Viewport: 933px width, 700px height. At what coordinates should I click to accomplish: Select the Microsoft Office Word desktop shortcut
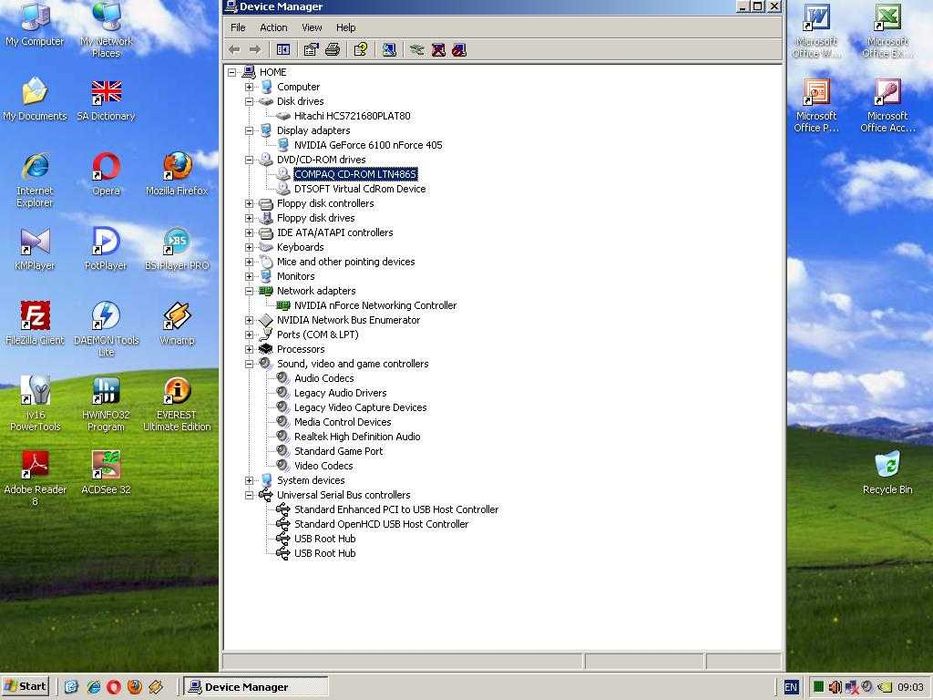click(x=816, y=30)
